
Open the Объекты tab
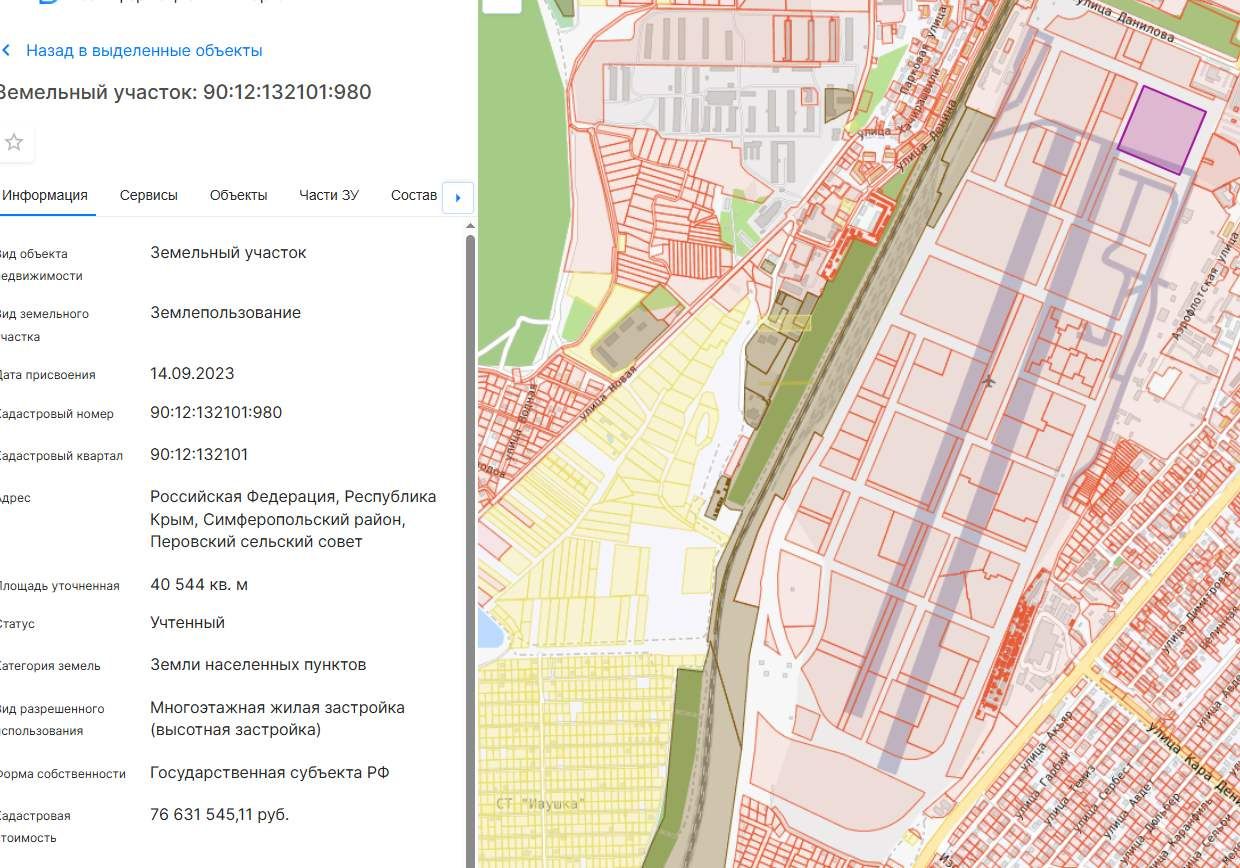point(238,195)
